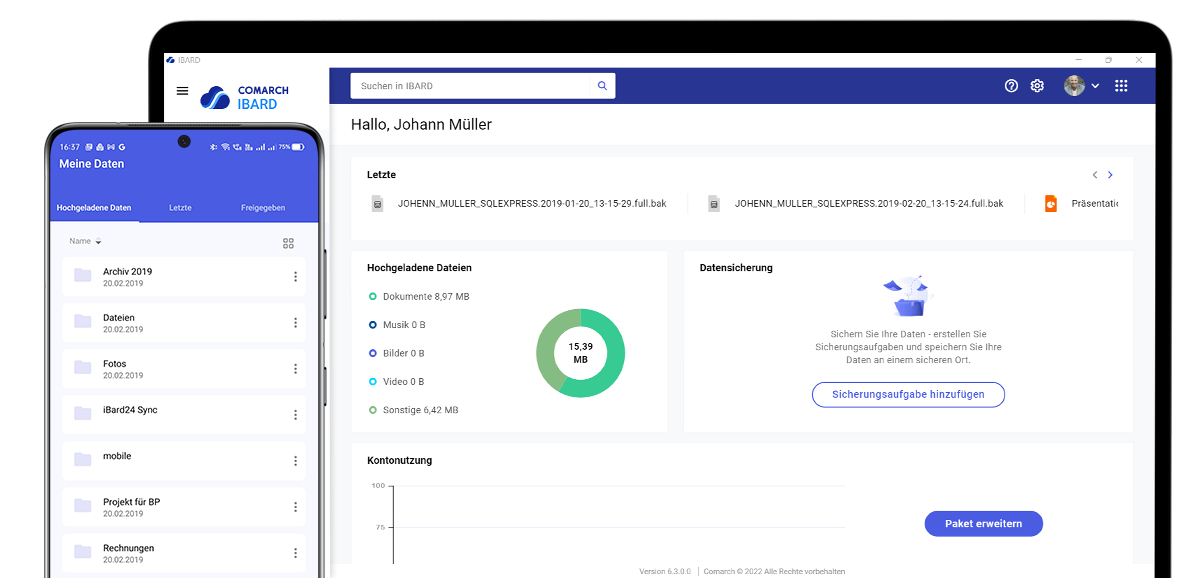Open JOHENN_MULLER_SQLEXPRESS.2019-01-20 file name
The width and height of the screenshot is (1182, 578).
point(532,203)
